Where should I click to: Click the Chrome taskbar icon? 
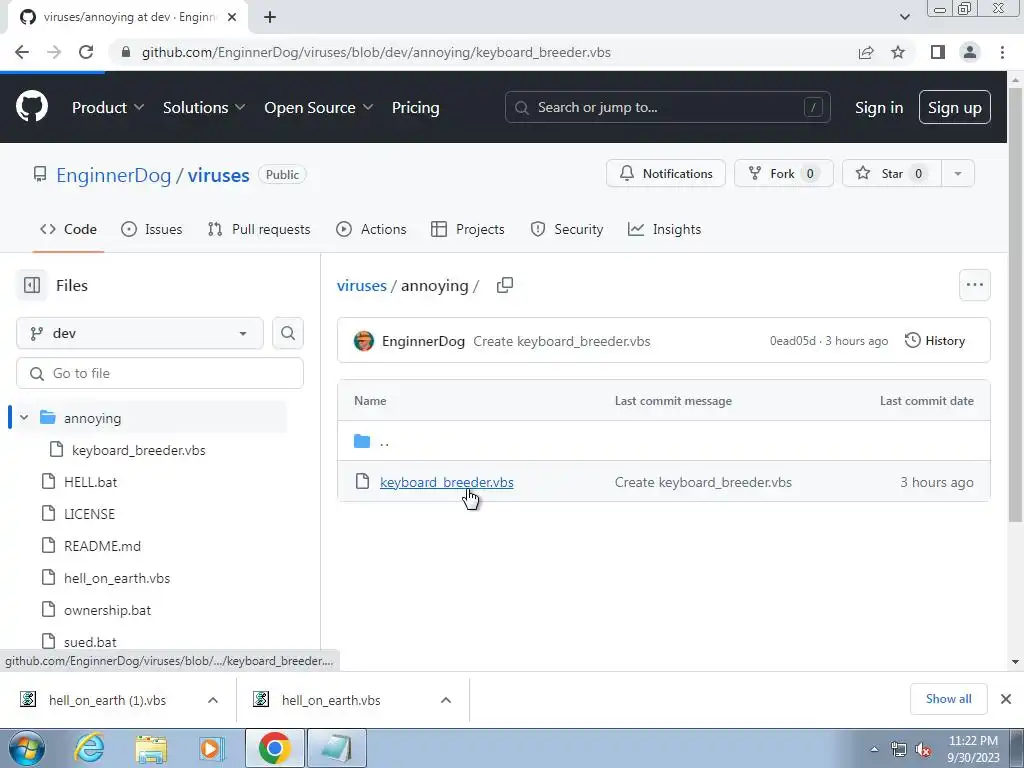point(274,748)
